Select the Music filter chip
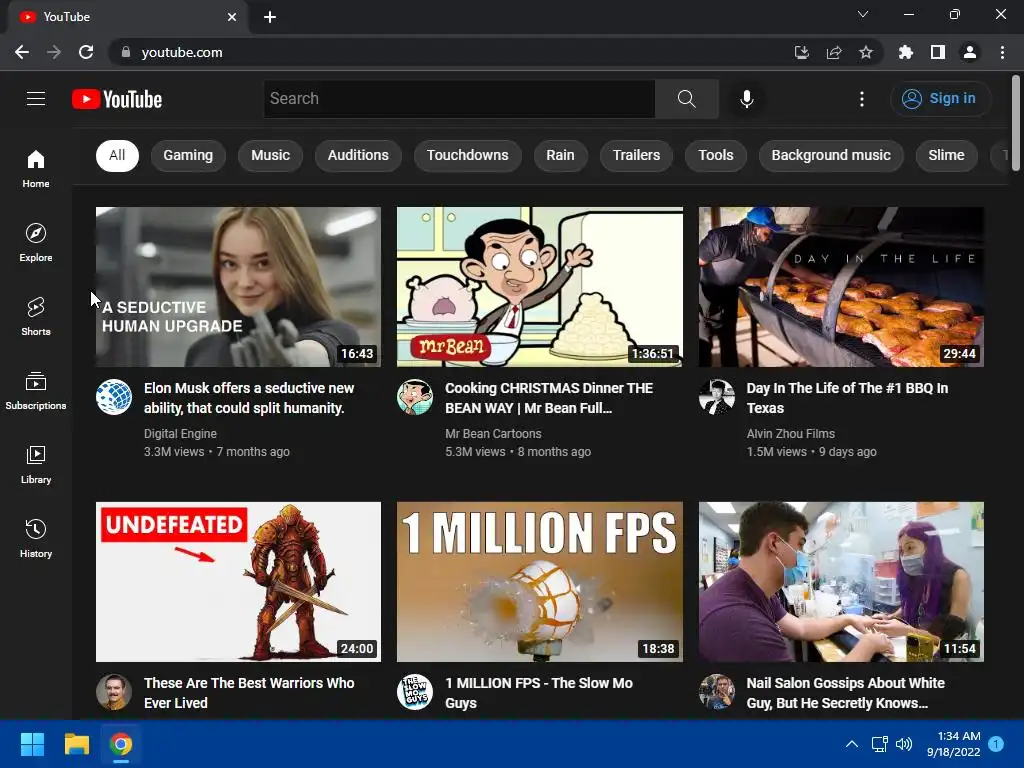This screenshot has height=768, width=1024. [270, 155]
